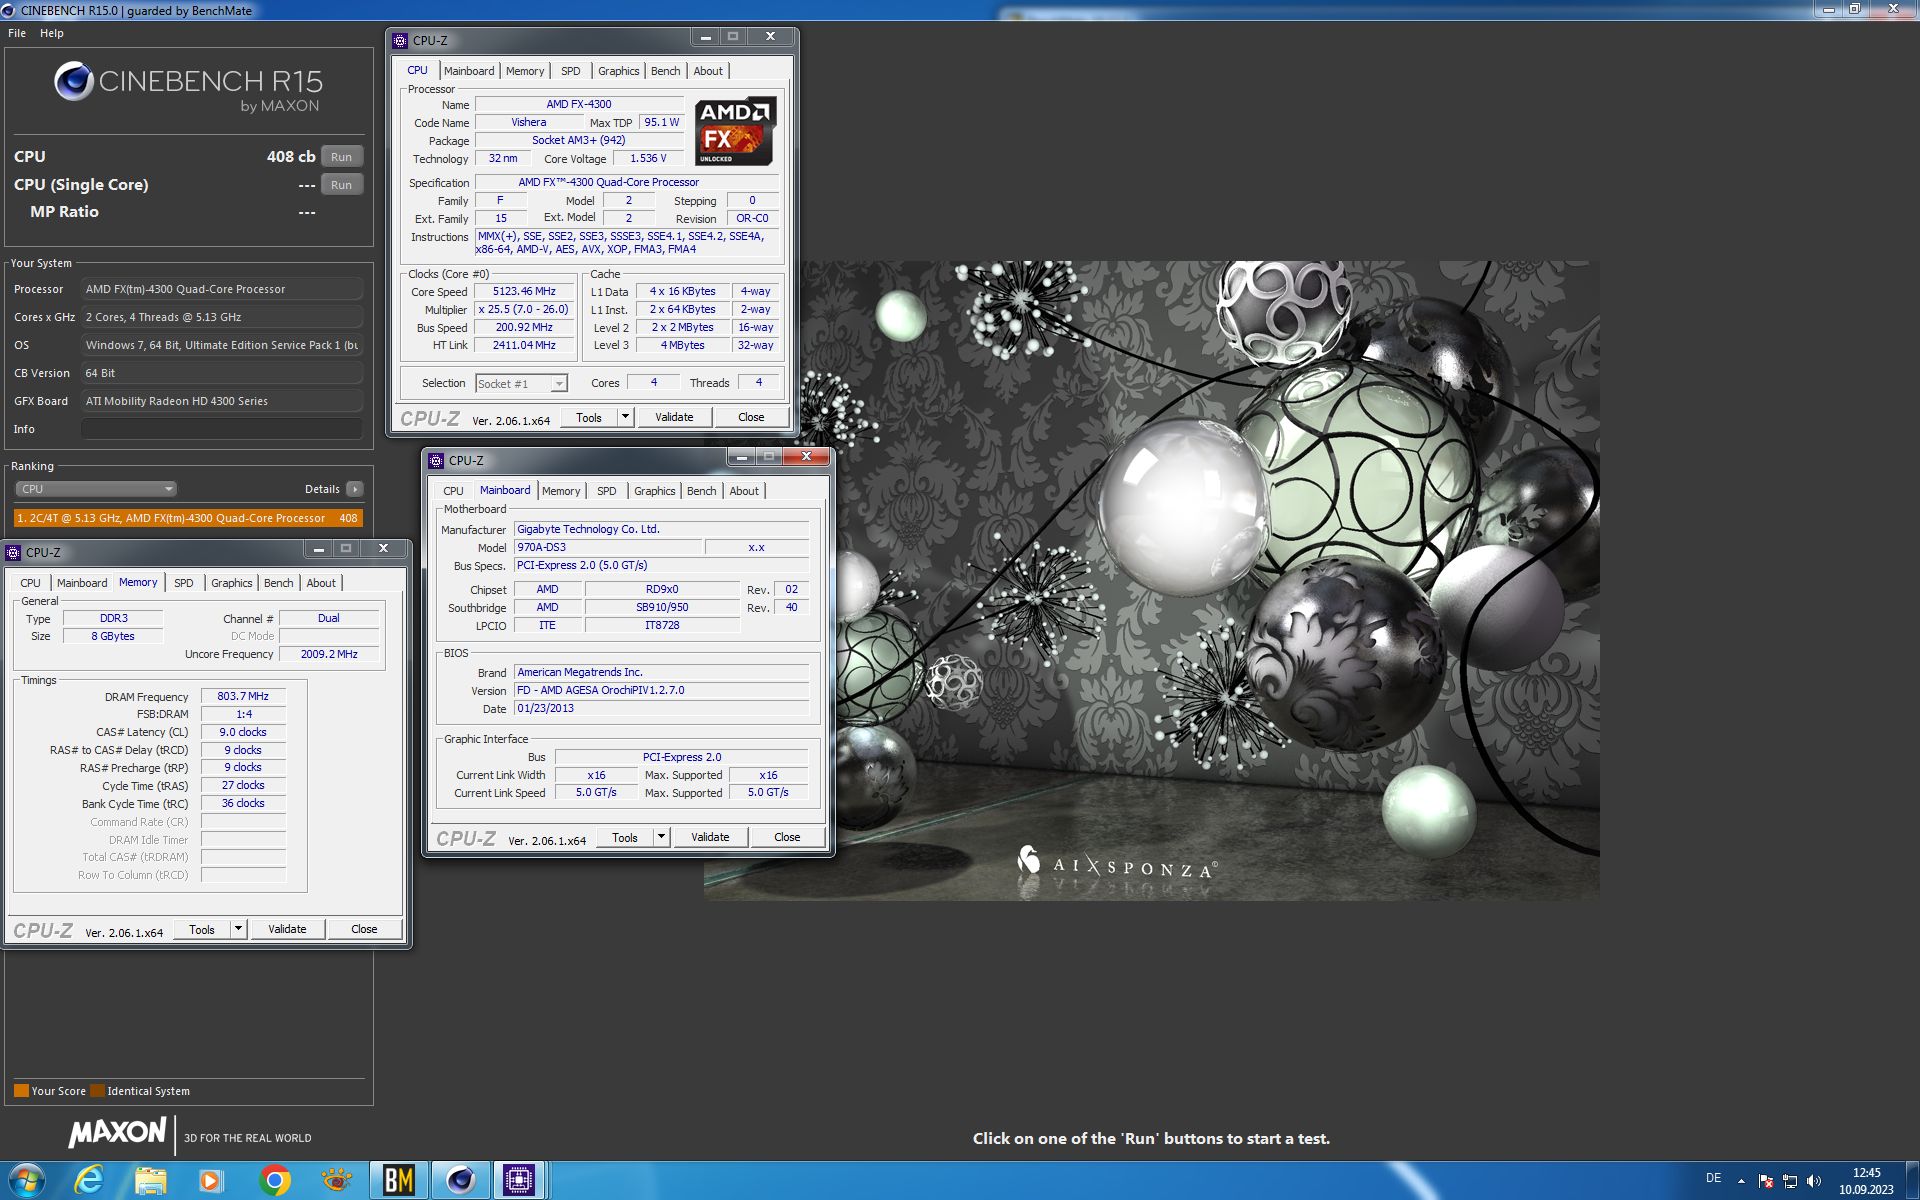
Task: Run the CPU benchmark
Action: pos(342,157)
